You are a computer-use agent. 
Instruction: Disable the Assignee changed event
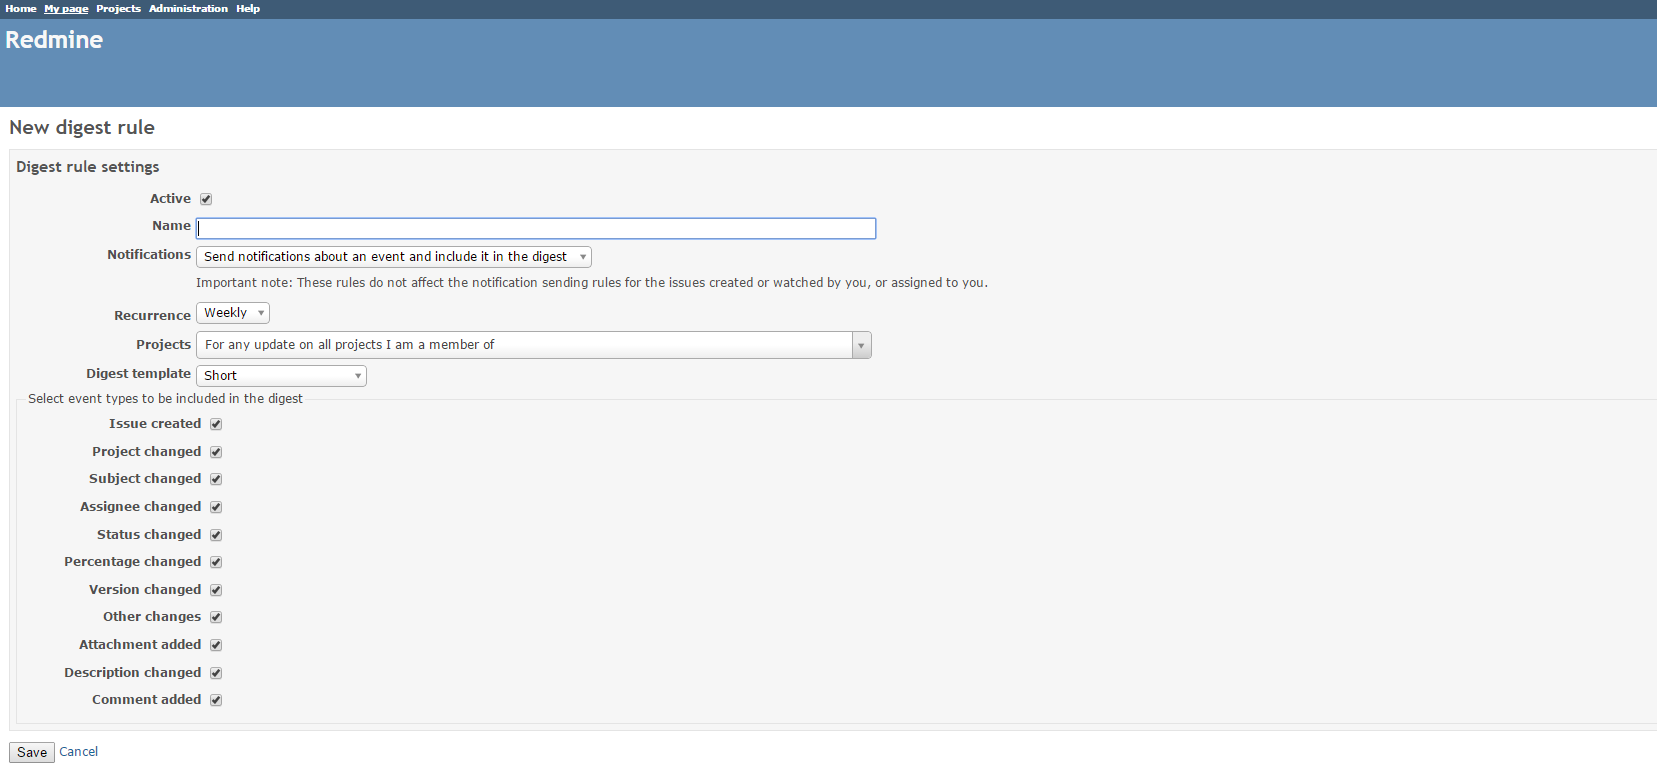(x=216, y=507)
